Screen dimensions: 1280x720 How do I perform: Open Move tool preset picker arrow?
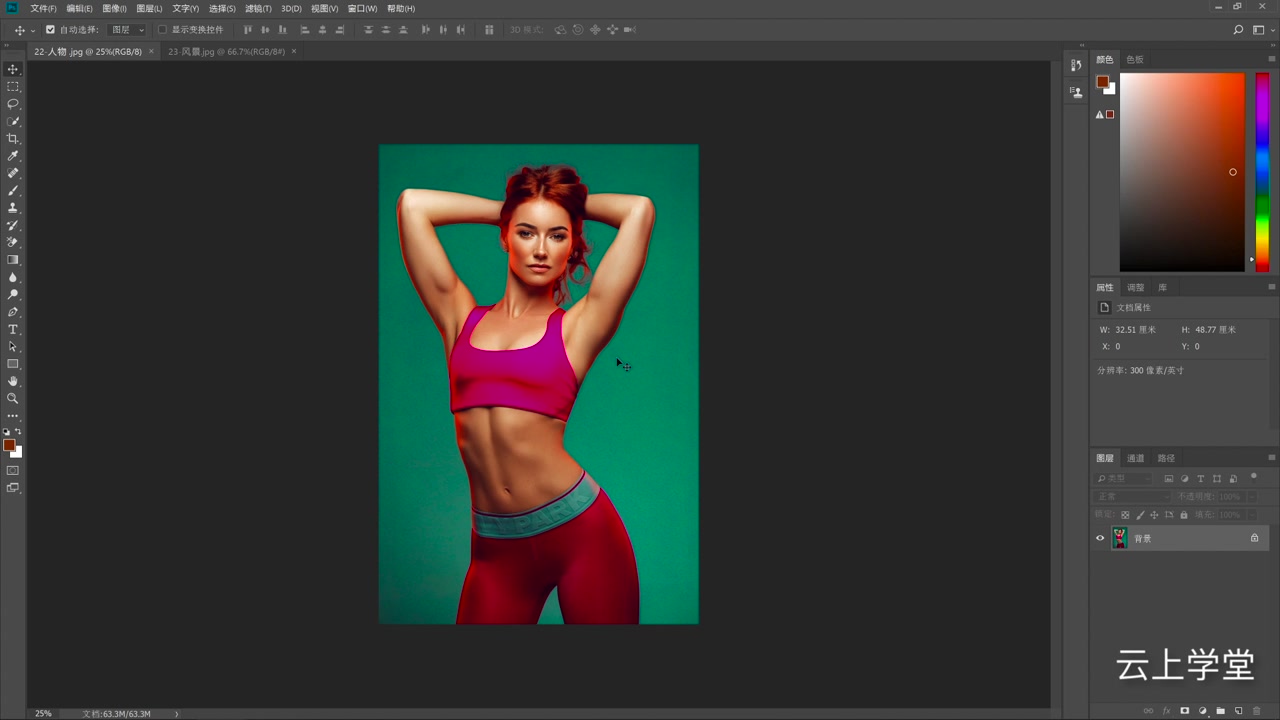pos(33,30)
